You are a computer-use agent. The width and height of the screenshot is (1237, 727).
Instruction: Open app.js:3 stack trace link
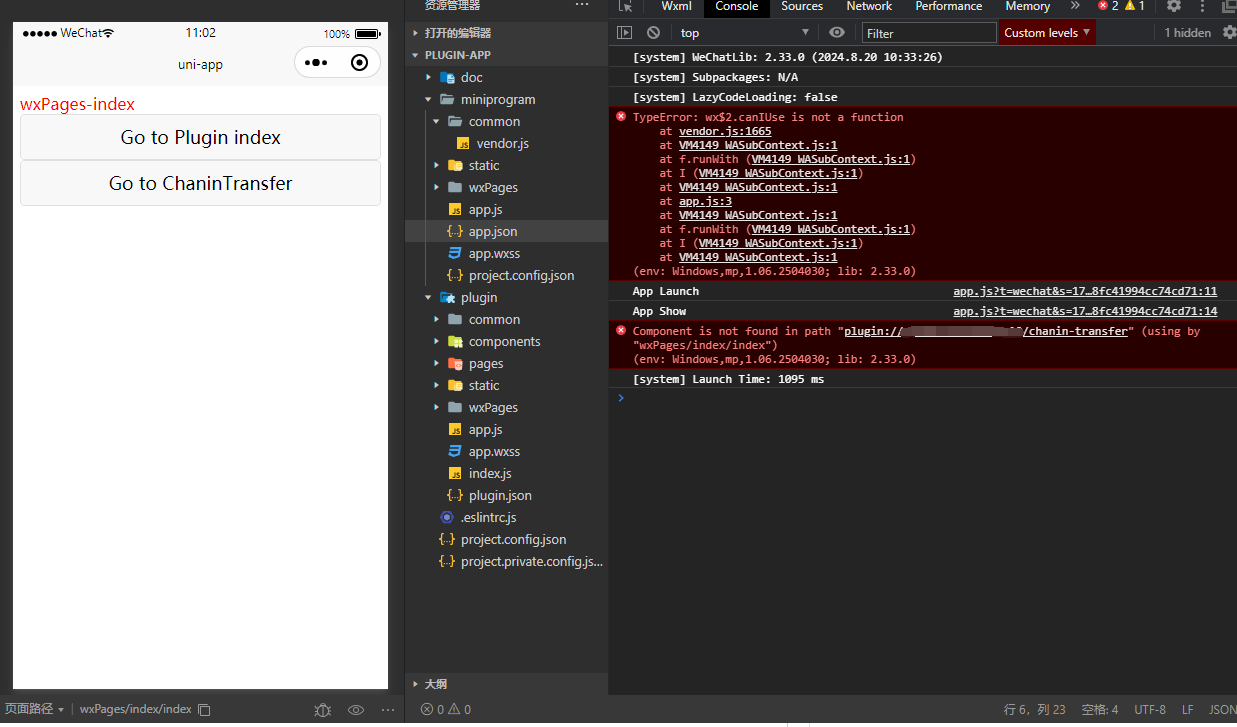(x=705, y=201)
